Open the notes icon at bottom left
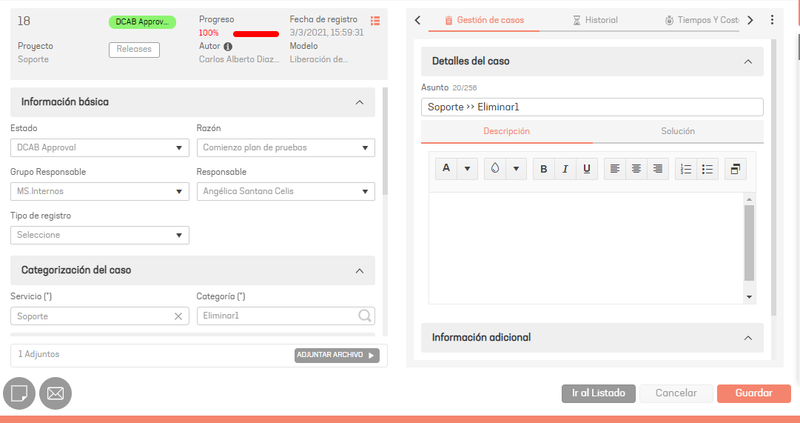800x423 pixels. click(19, 393)
